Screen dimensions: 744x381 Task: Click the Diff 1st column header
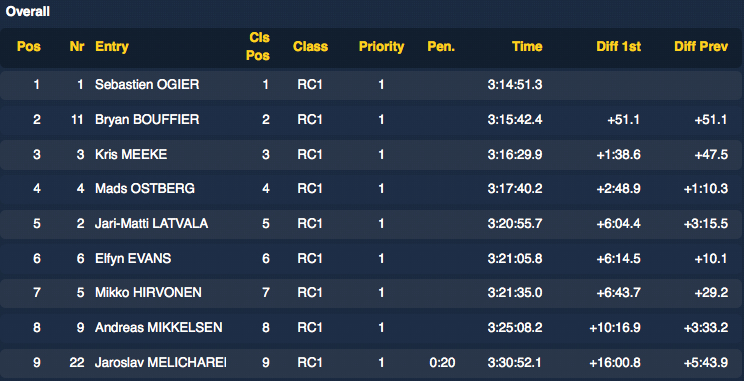point(619,46)
